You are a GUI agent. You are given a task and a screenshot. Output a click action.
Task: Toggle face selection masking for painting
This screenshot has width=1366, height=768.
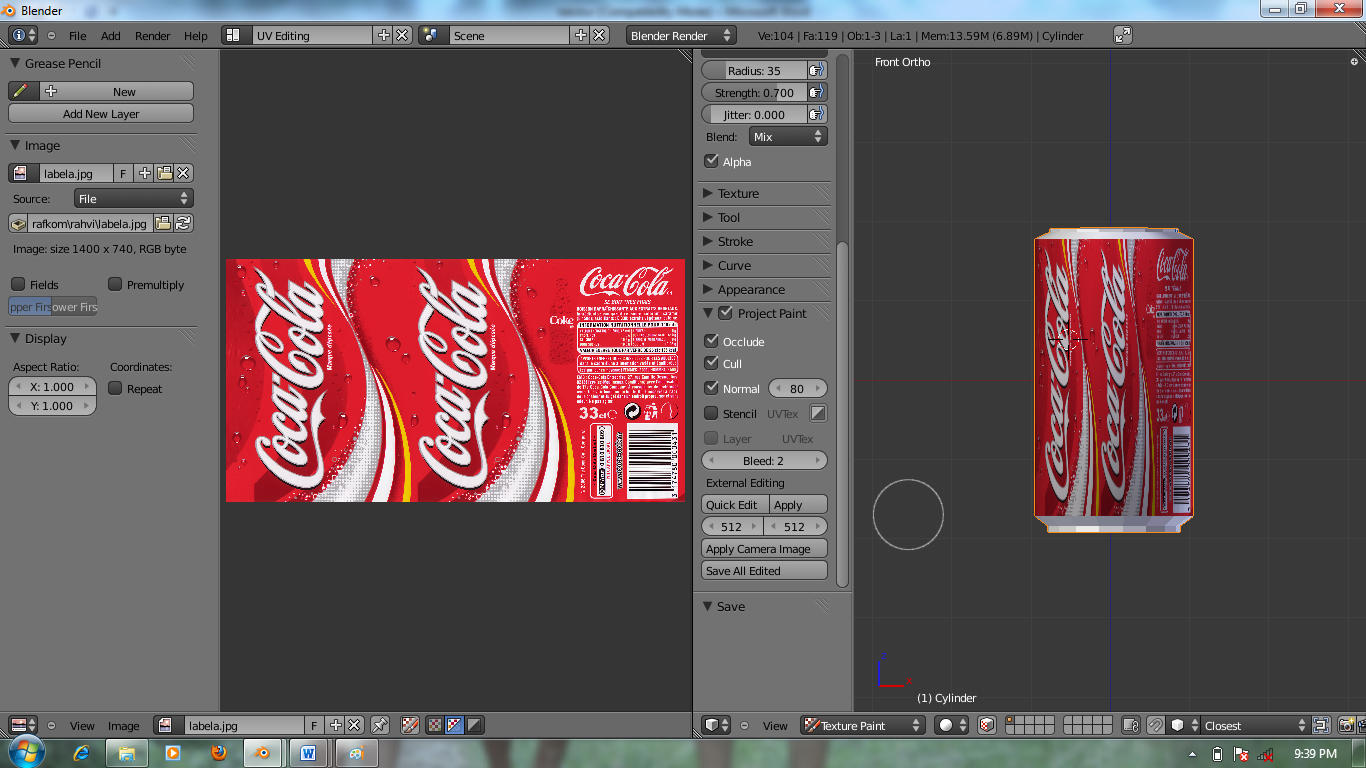pyautogui.click(x=986, y=725)
